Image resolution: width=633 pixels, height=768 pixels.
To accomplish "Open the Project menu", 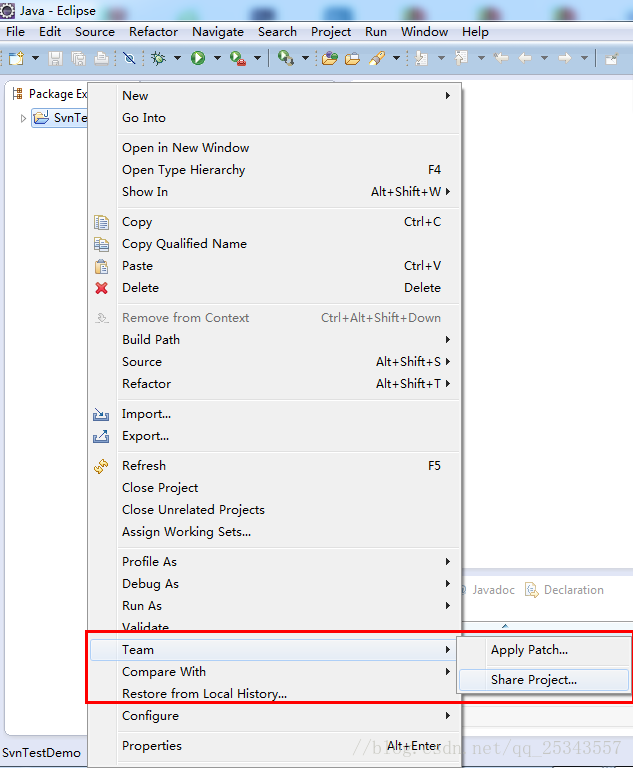I will click(x=331, y=32).
